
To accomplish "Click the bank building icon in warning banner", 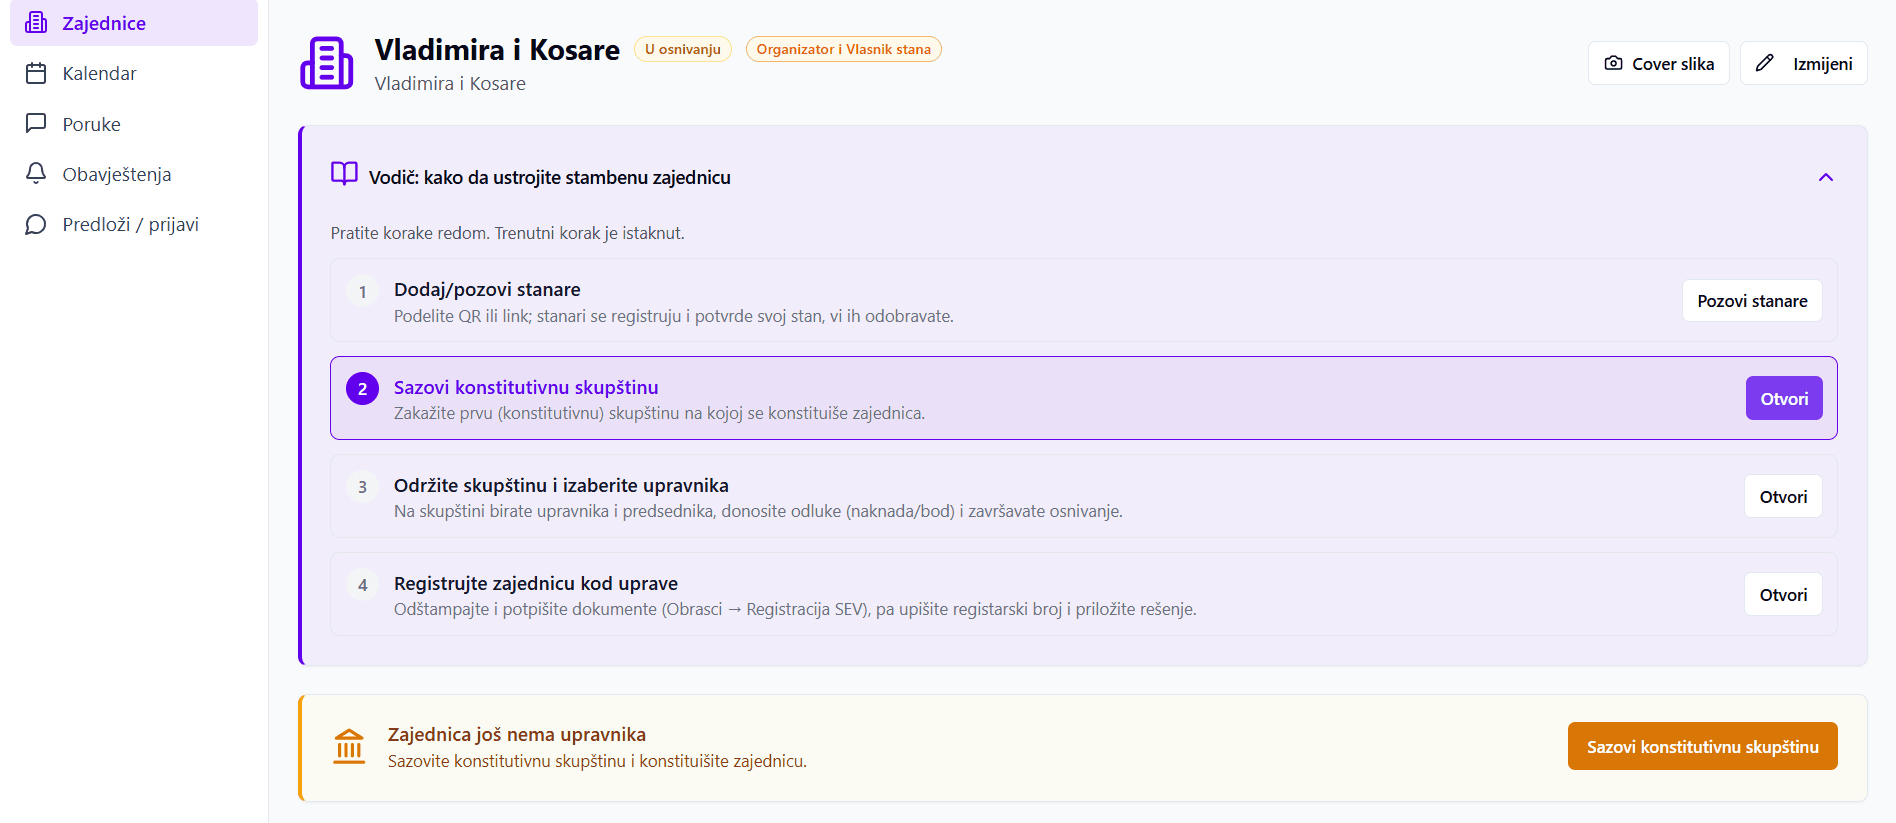I will click(x=349, y=747).
